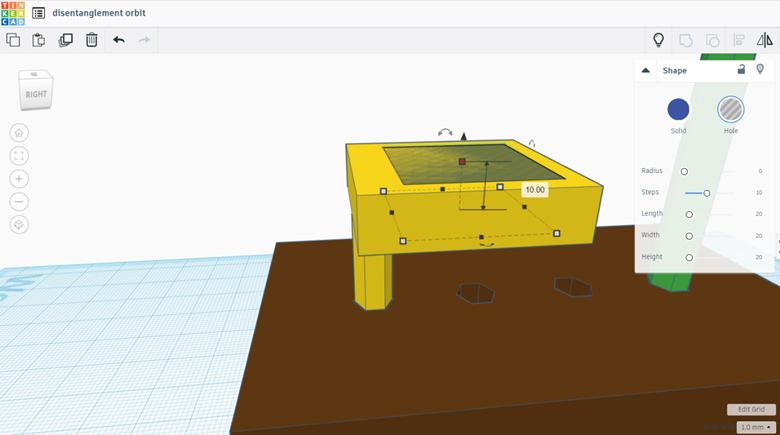Screen dimensions: 780x435
Task: Click the Align tool icon
Action: point(739,40)
